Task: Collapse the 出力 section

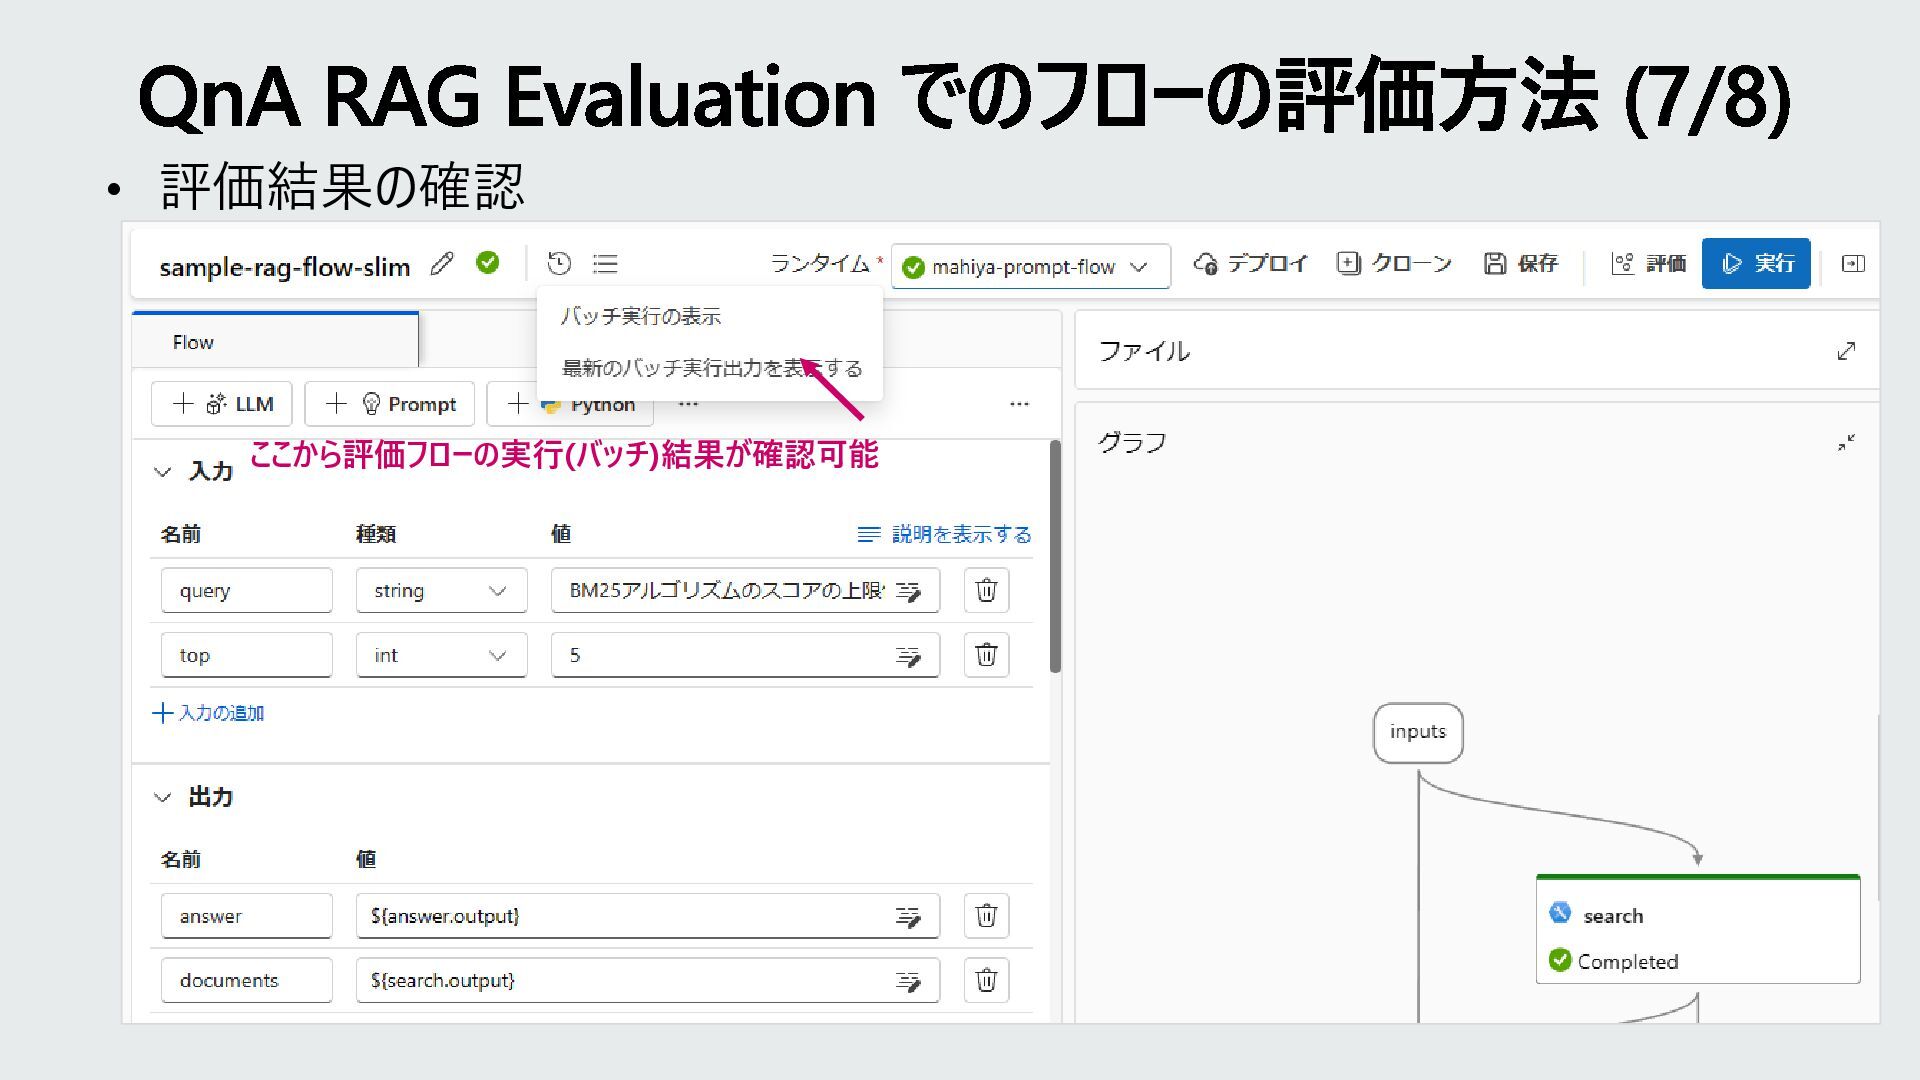Action: [x=163, y=798]
